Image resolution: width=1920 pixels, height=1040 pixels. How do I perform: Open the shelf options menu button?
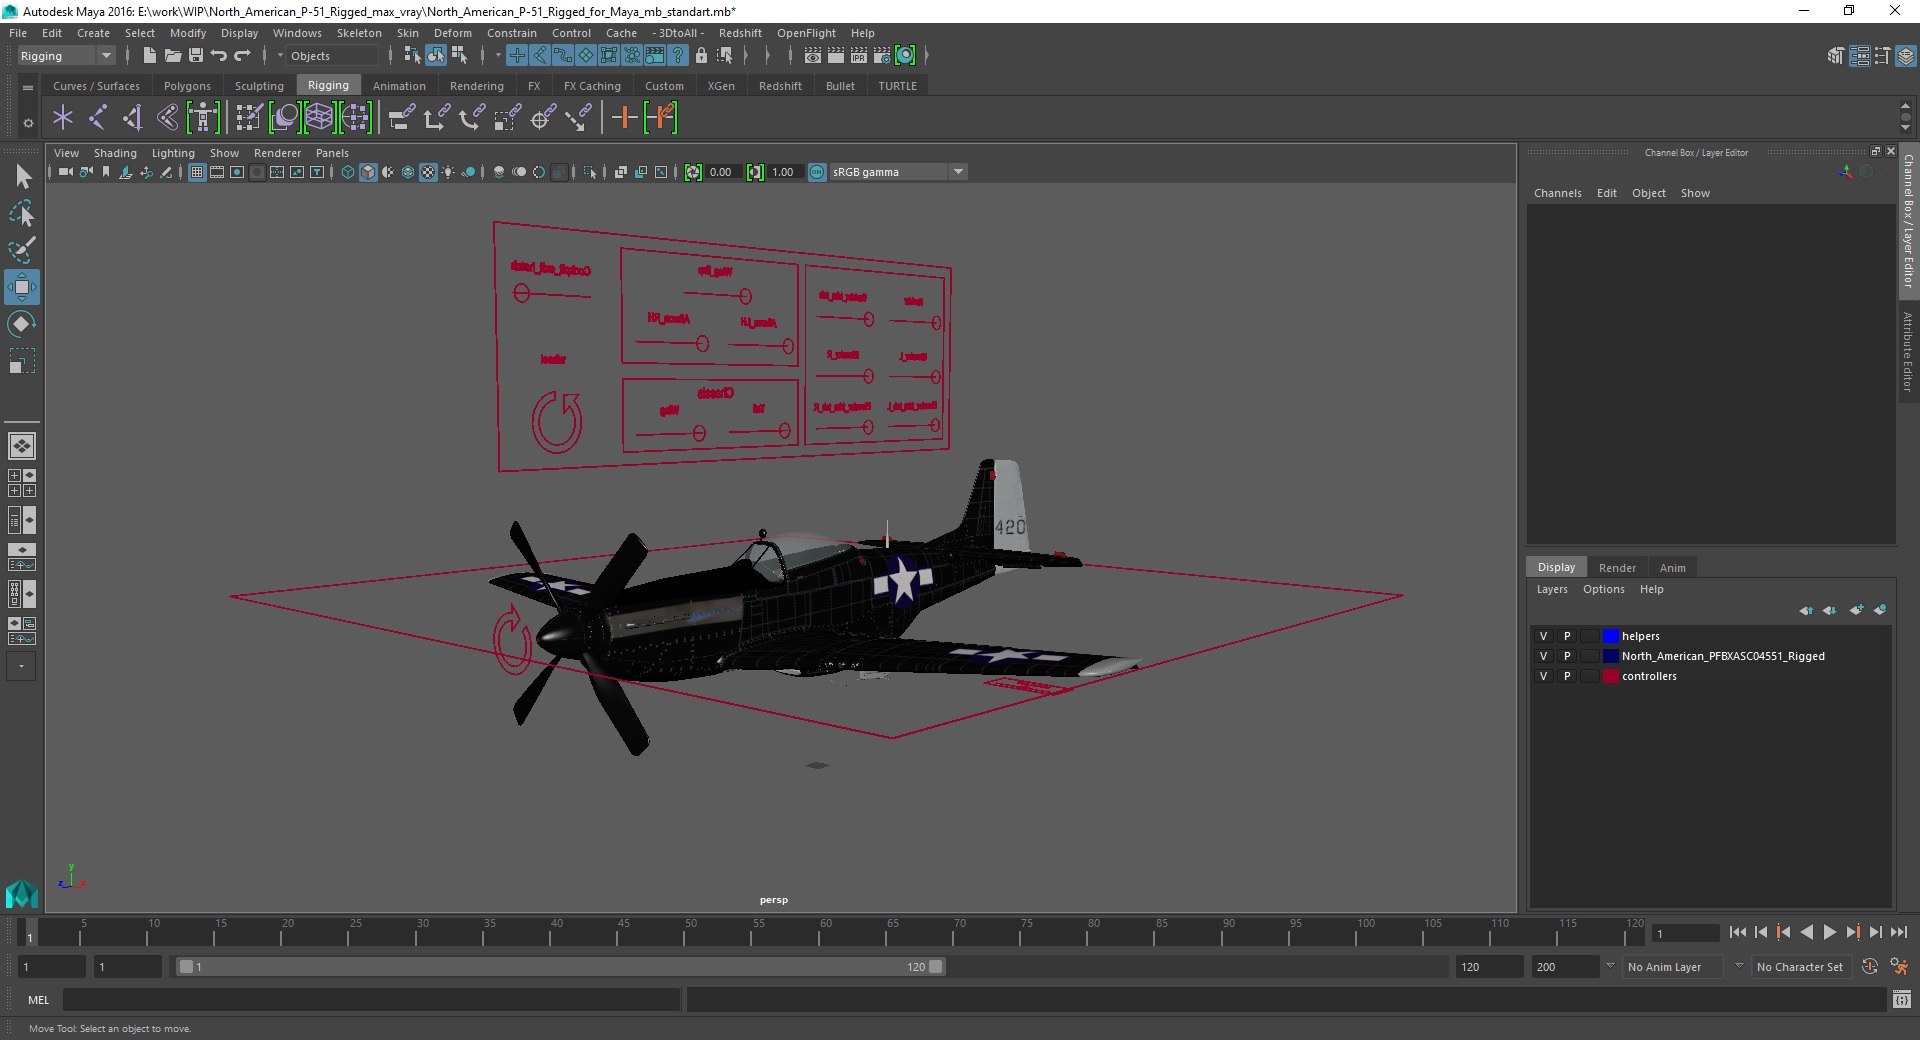pos(28,123)
